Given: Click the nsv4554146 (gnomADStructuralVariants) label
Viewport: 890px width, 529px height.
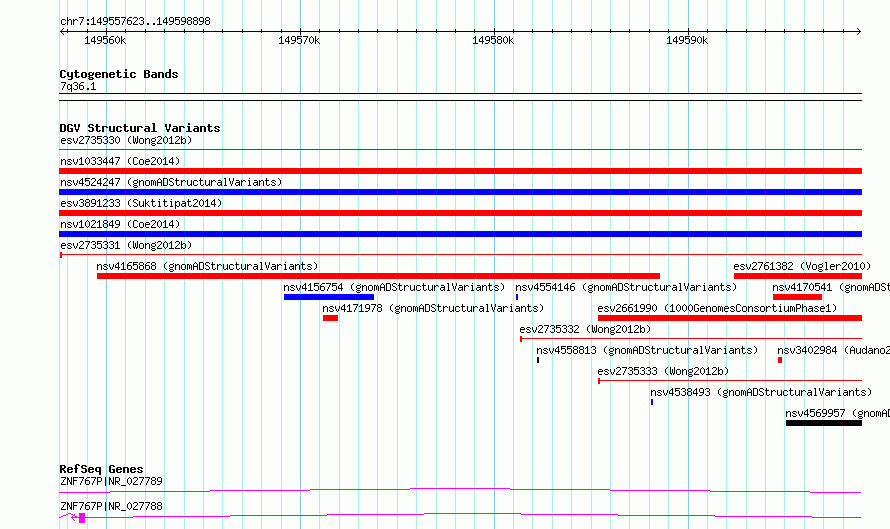Looking at the screenshot, I should click(626, 287).
